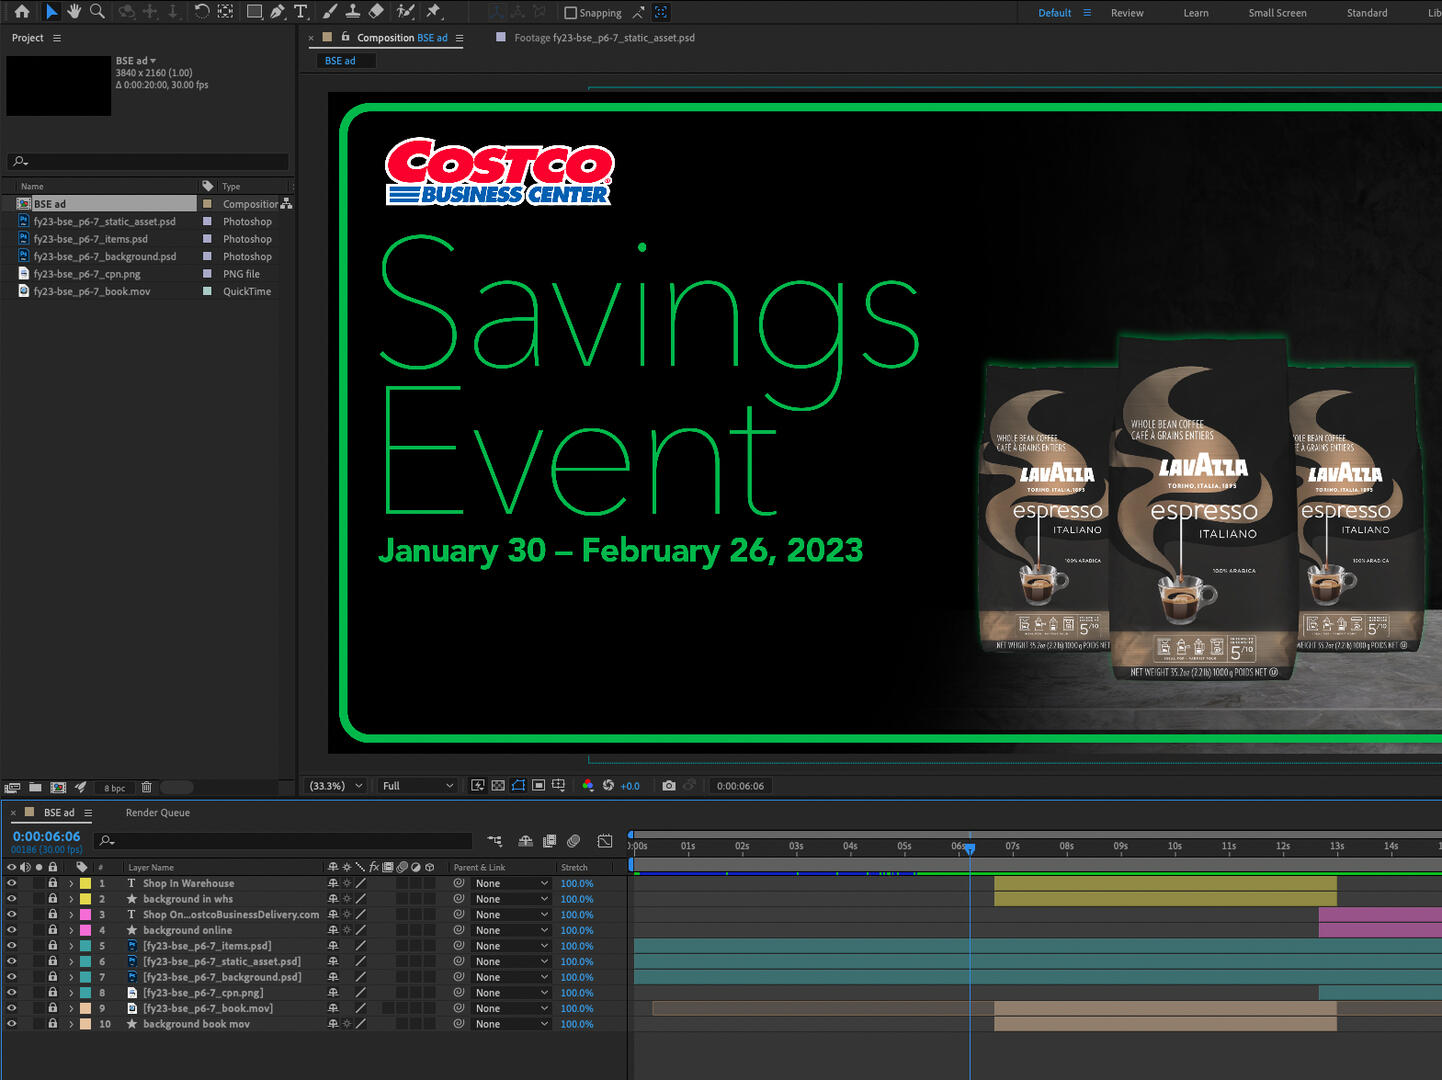Select fy23-bse_p6-7_book.mov in Project panel

91,292
